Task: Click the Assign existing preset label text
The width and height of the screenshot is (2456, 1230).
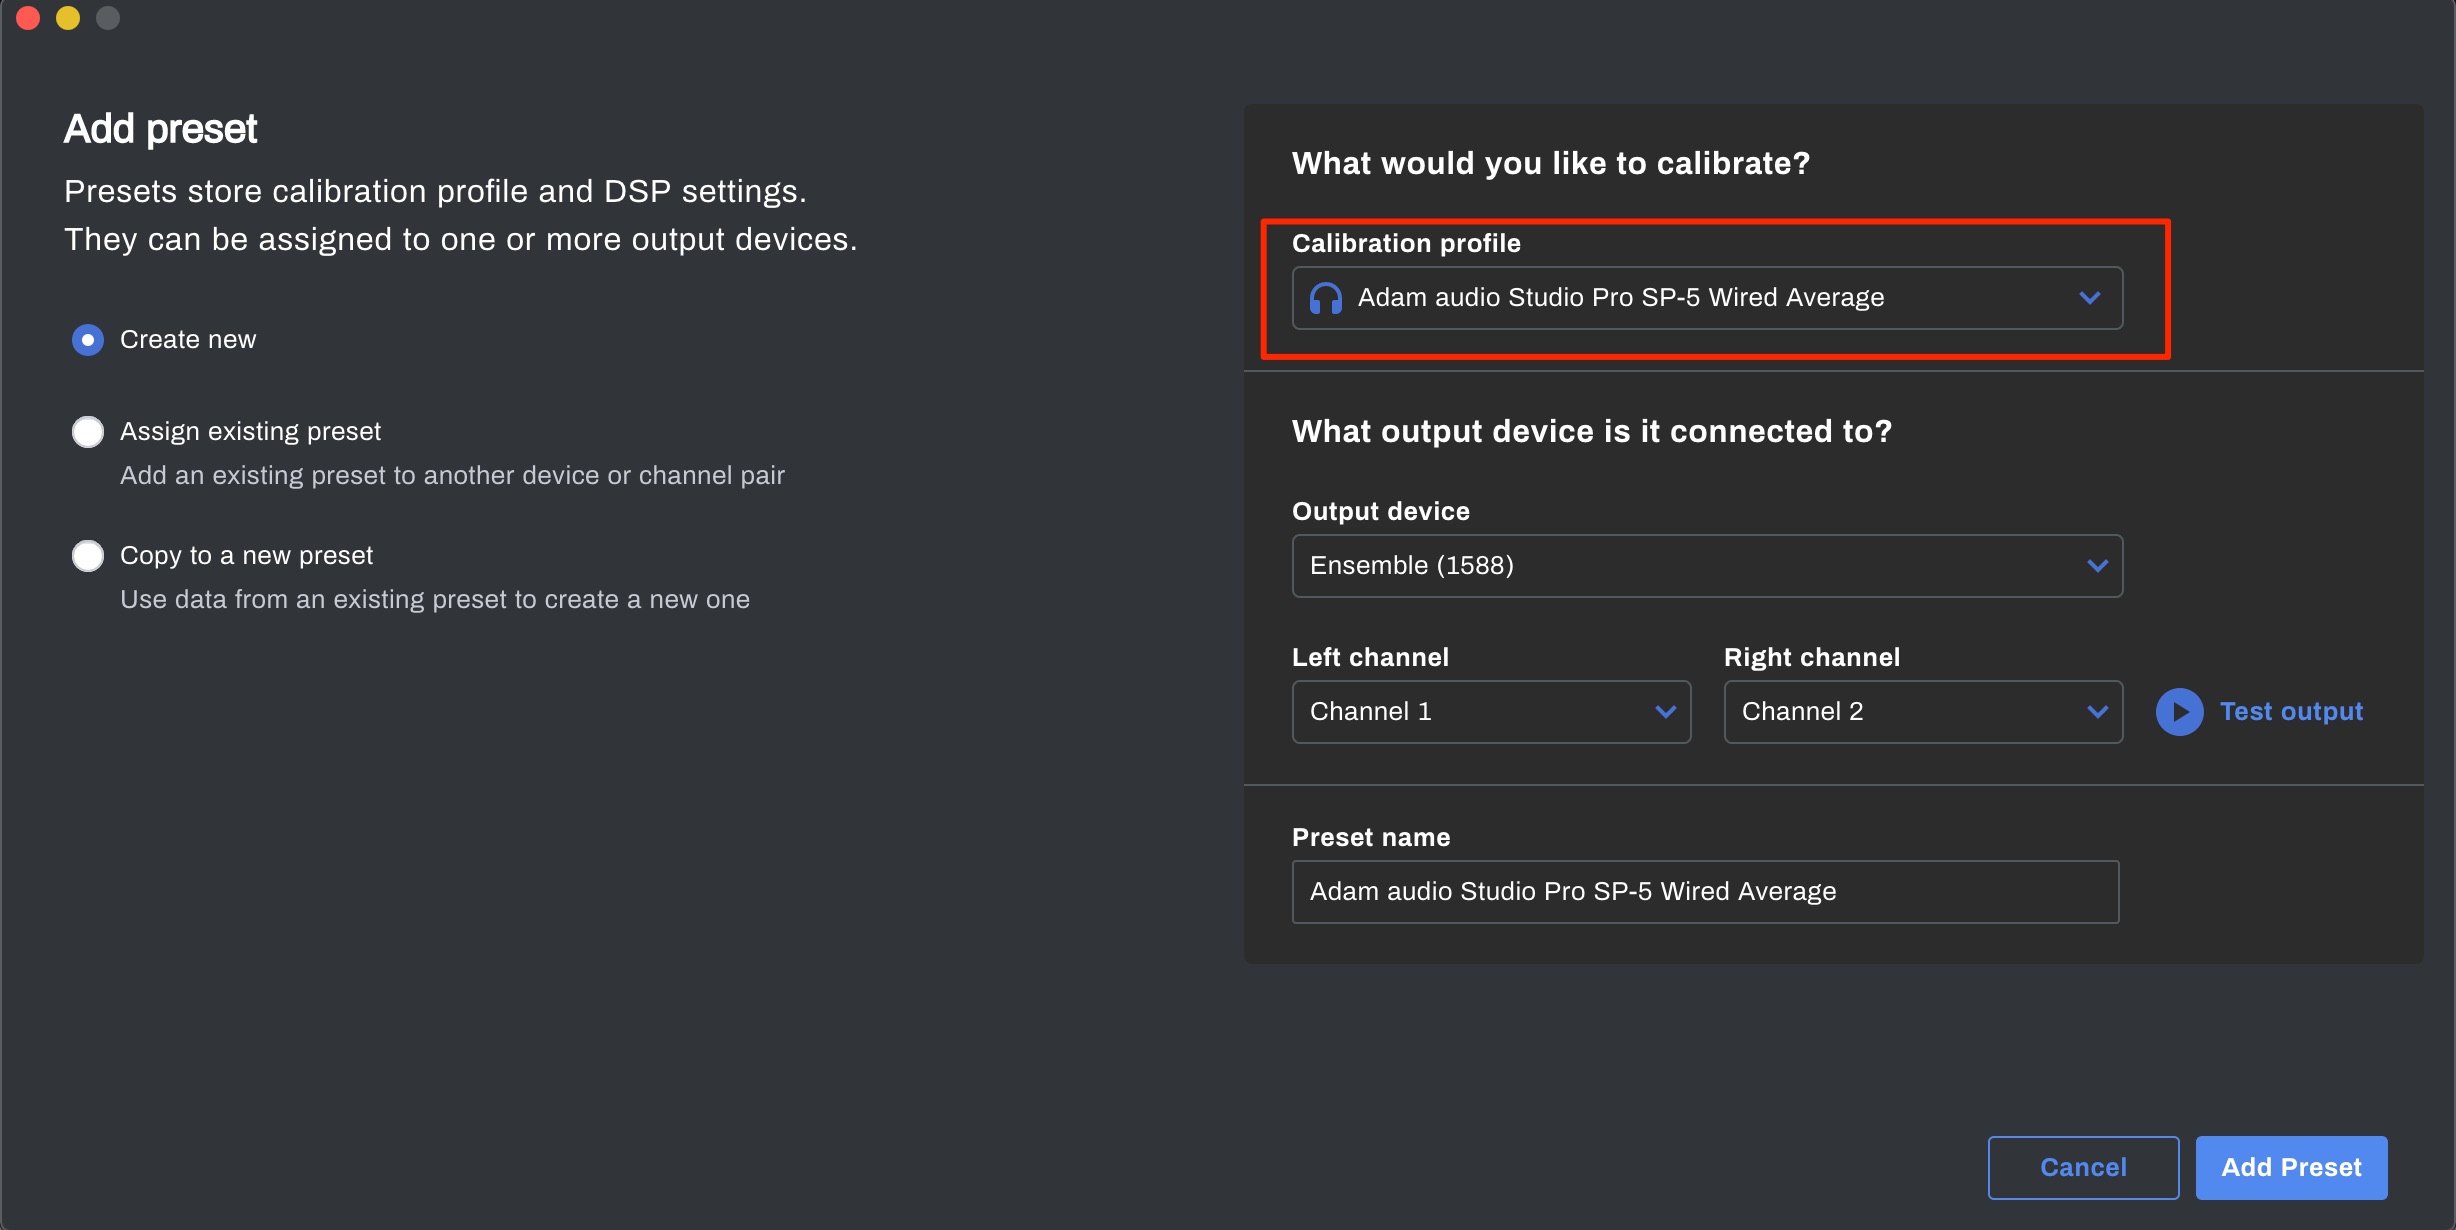Action: tap(250, 432)
